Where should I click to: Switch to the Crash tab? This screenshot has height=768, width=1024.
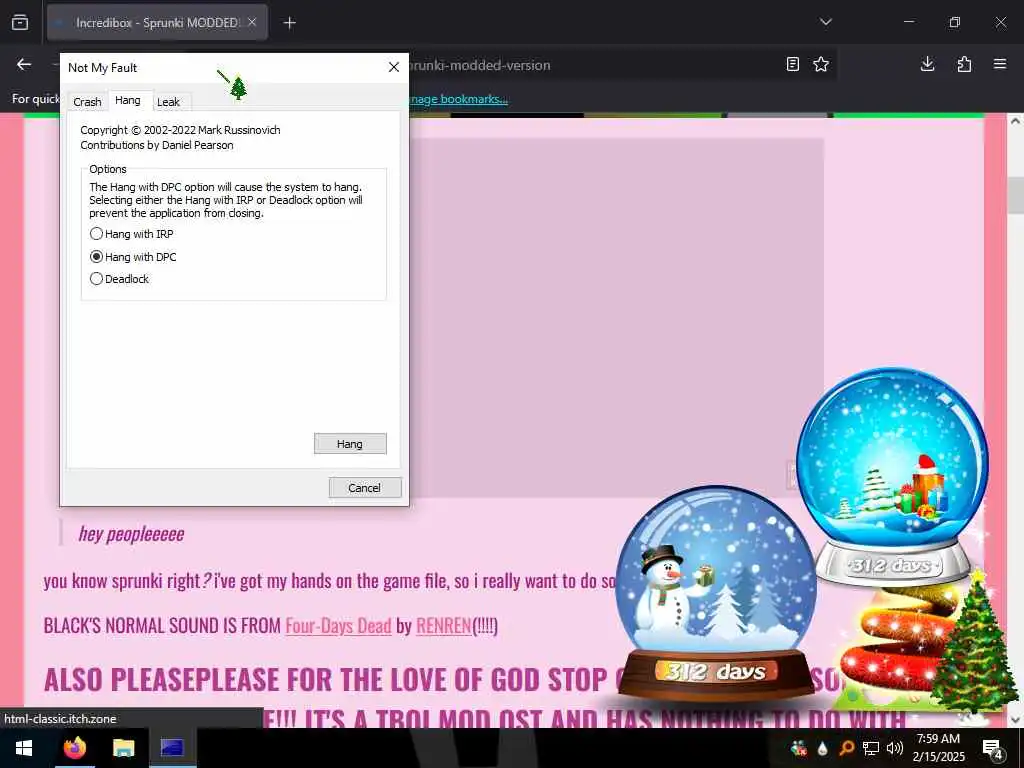coord(88,102)
